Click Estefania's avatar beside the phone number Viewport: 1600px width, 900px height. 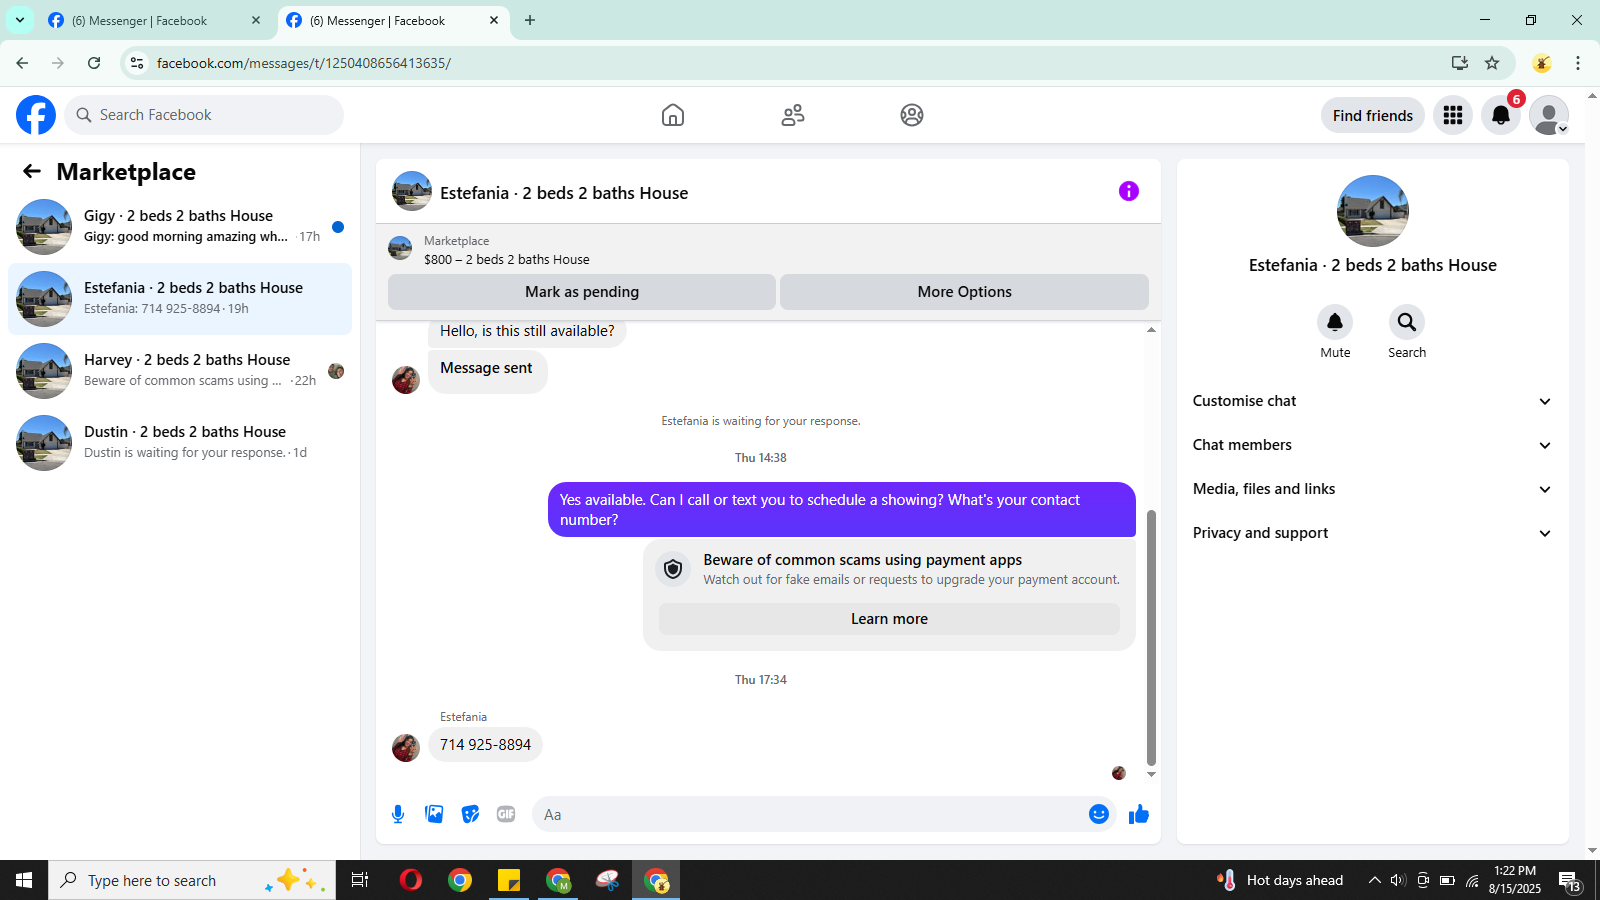click(406, 748)
